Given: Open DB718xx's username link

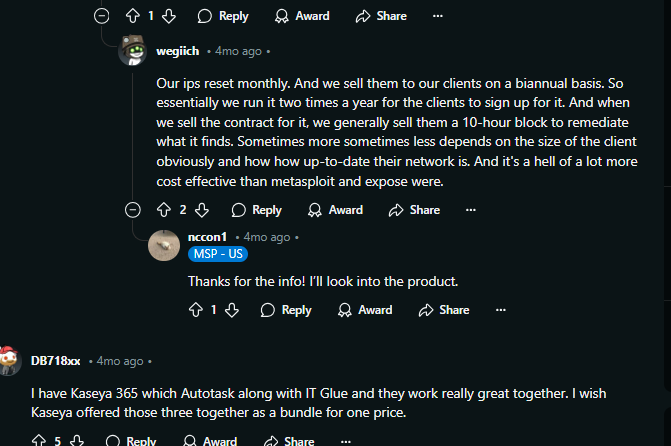Looking at the screenshot, I should [55, 361].
